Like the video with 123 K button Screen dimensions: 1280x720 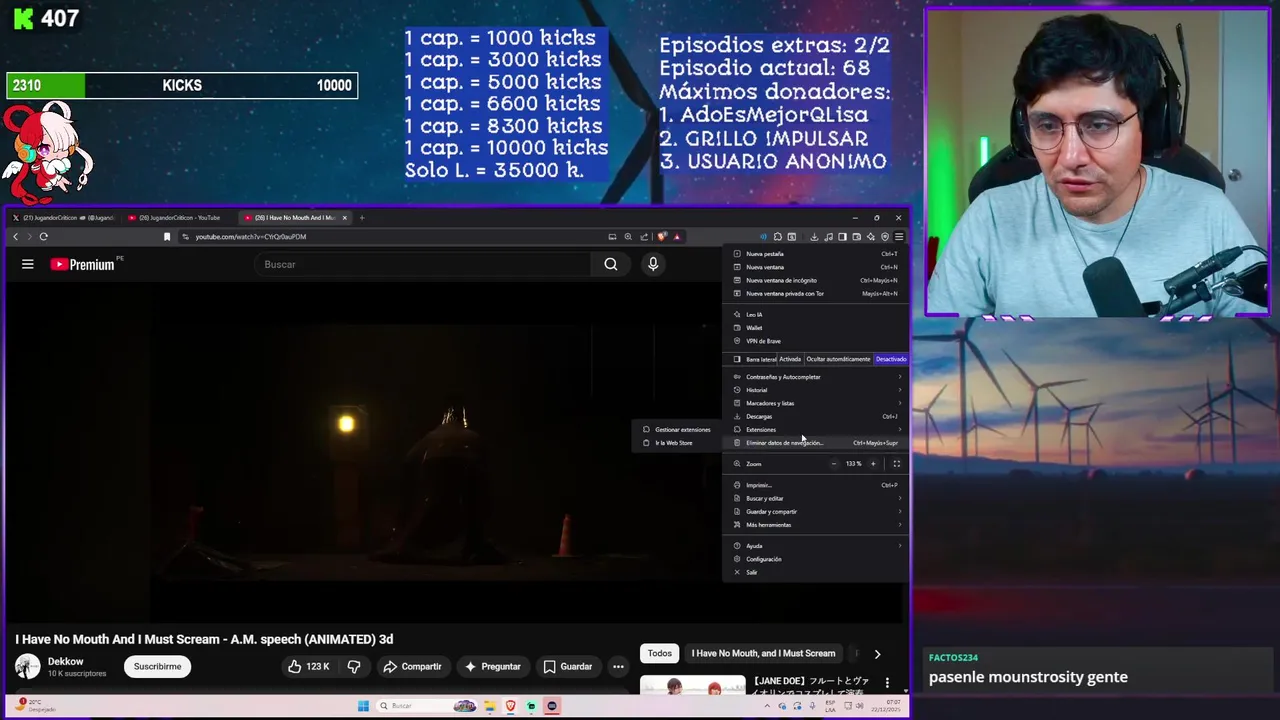tap(310, 666)
